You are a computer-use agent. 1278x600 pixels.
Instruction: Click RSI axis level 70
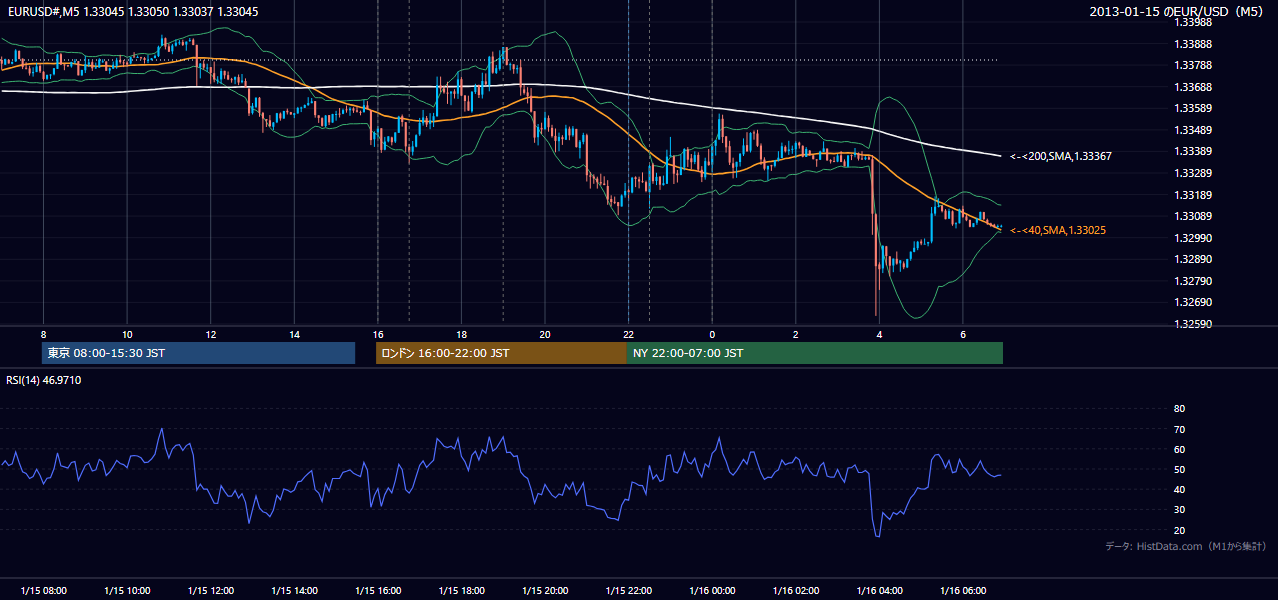click(1179, 429)
